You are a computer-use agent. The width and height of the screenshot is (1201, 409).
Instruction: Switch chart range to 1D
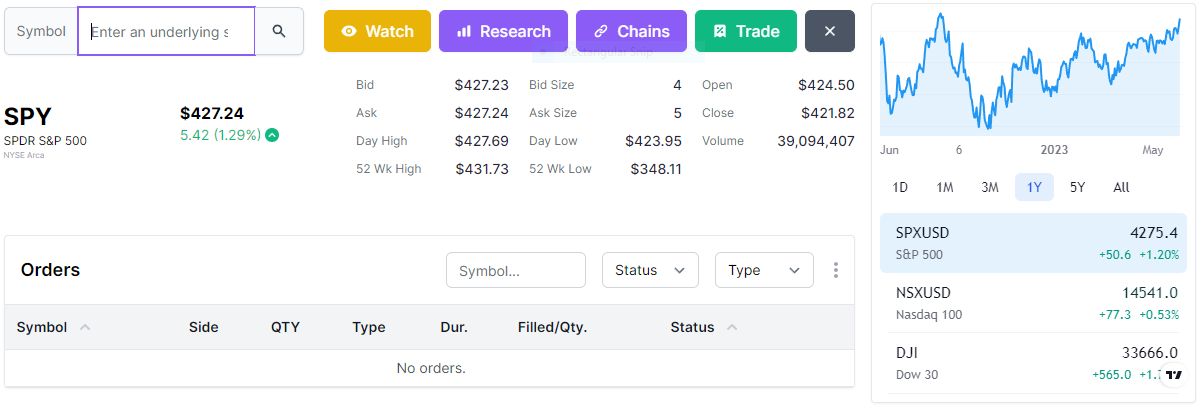tap(900, 187)
